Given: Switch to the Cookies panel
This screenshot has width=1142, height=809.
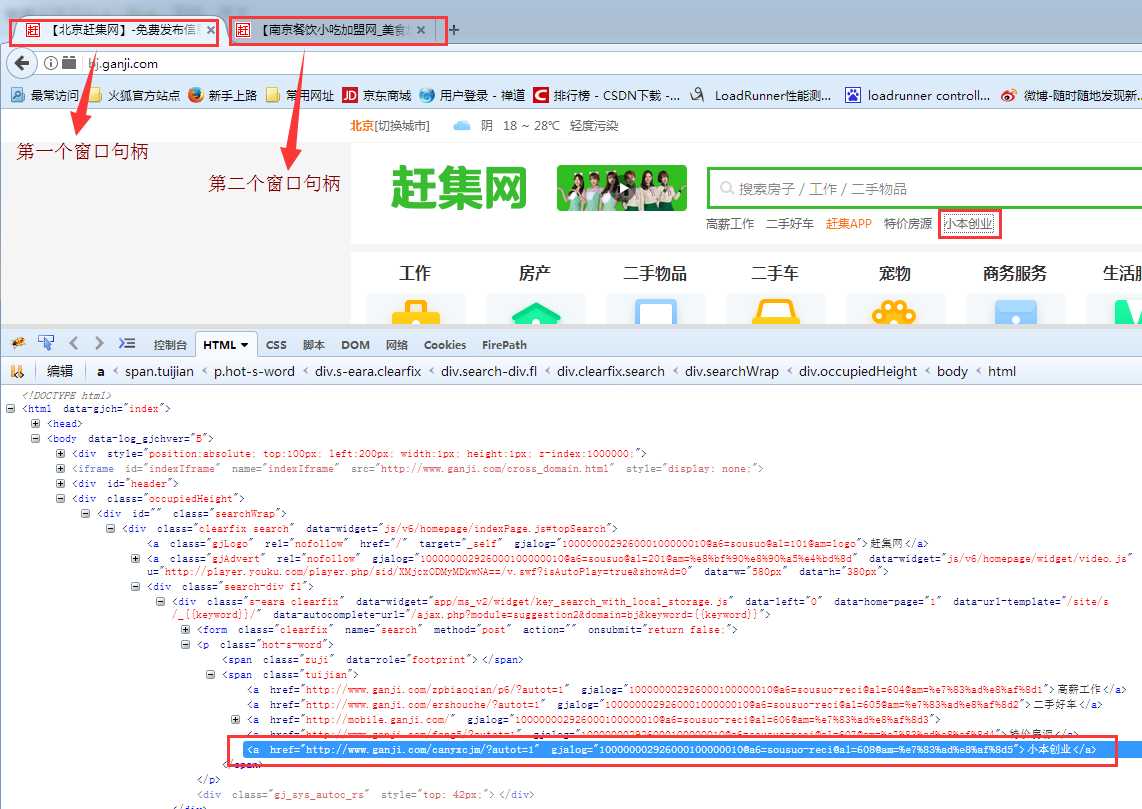Looking at the screenshot, I should tap(445, 345).
